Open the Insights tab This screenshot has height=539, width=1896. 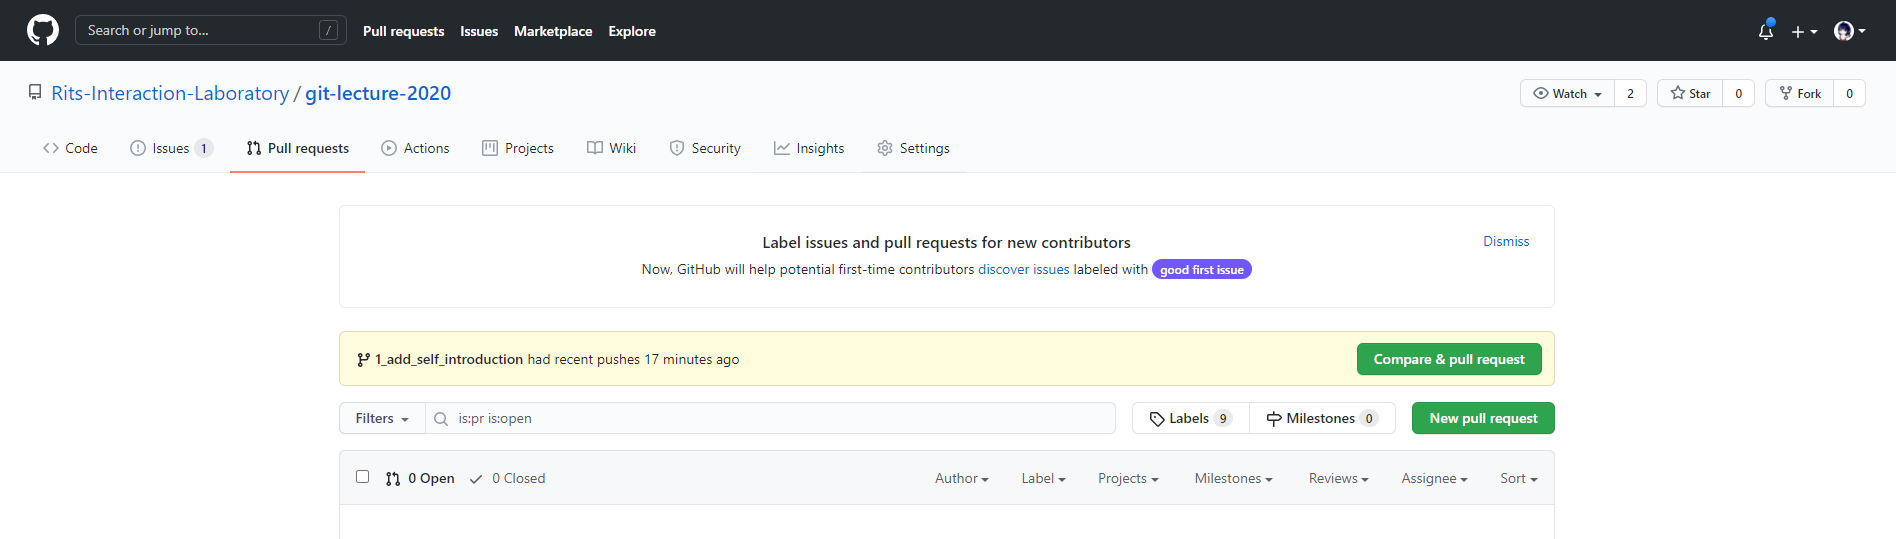coord(809,148)
